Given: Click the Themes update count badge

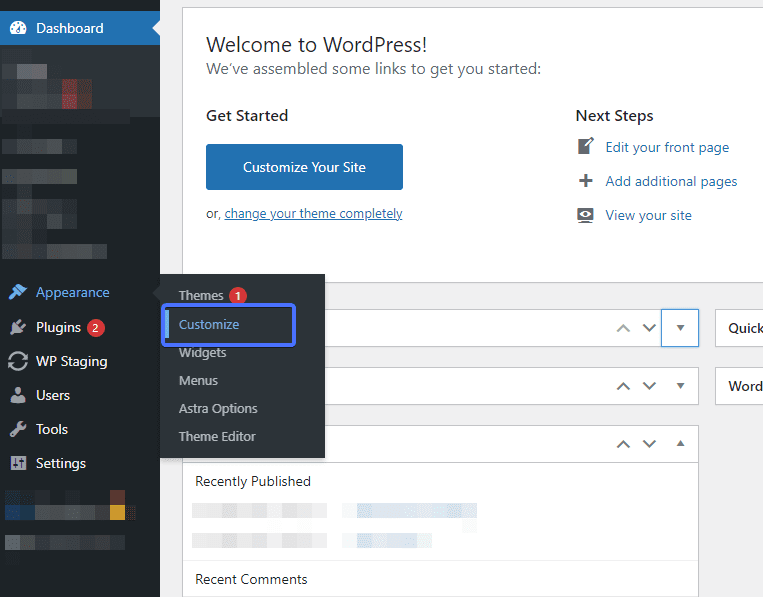Looking at the screenshot, I should point(238,295).
